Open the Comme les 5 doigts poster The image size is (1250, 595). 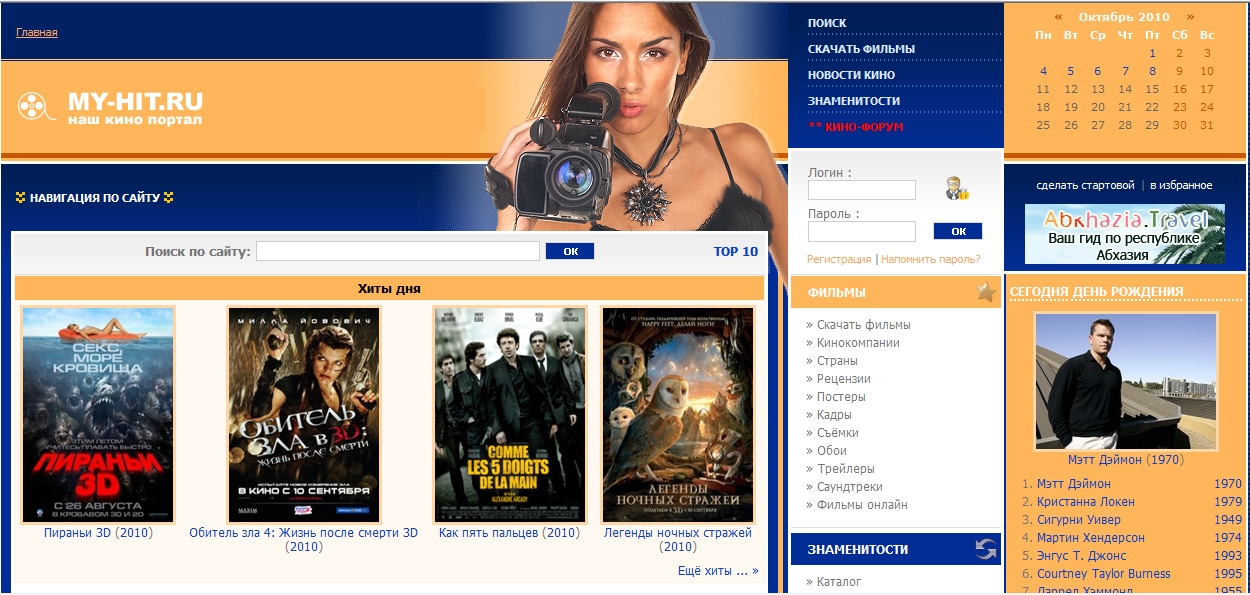[x=510, y=415]
